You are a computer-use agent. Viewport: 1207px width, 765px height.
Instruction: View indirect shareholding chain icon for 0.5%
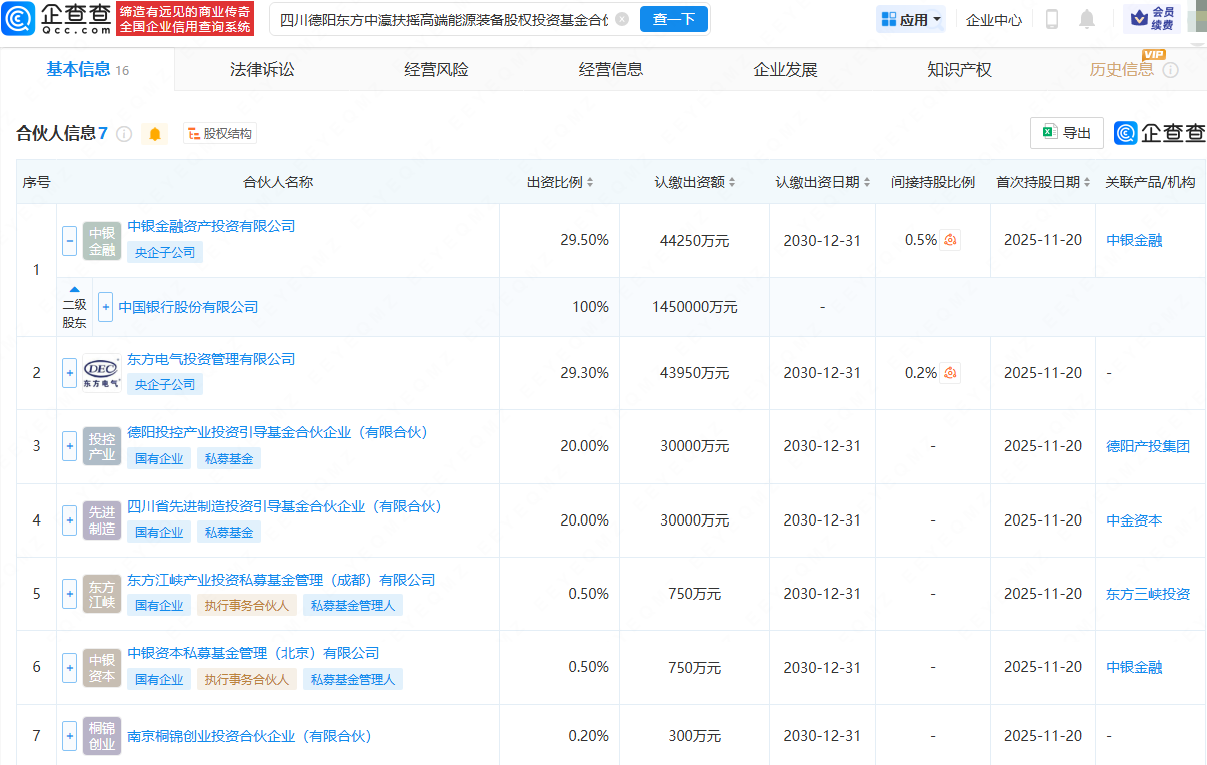click(950, 240)
